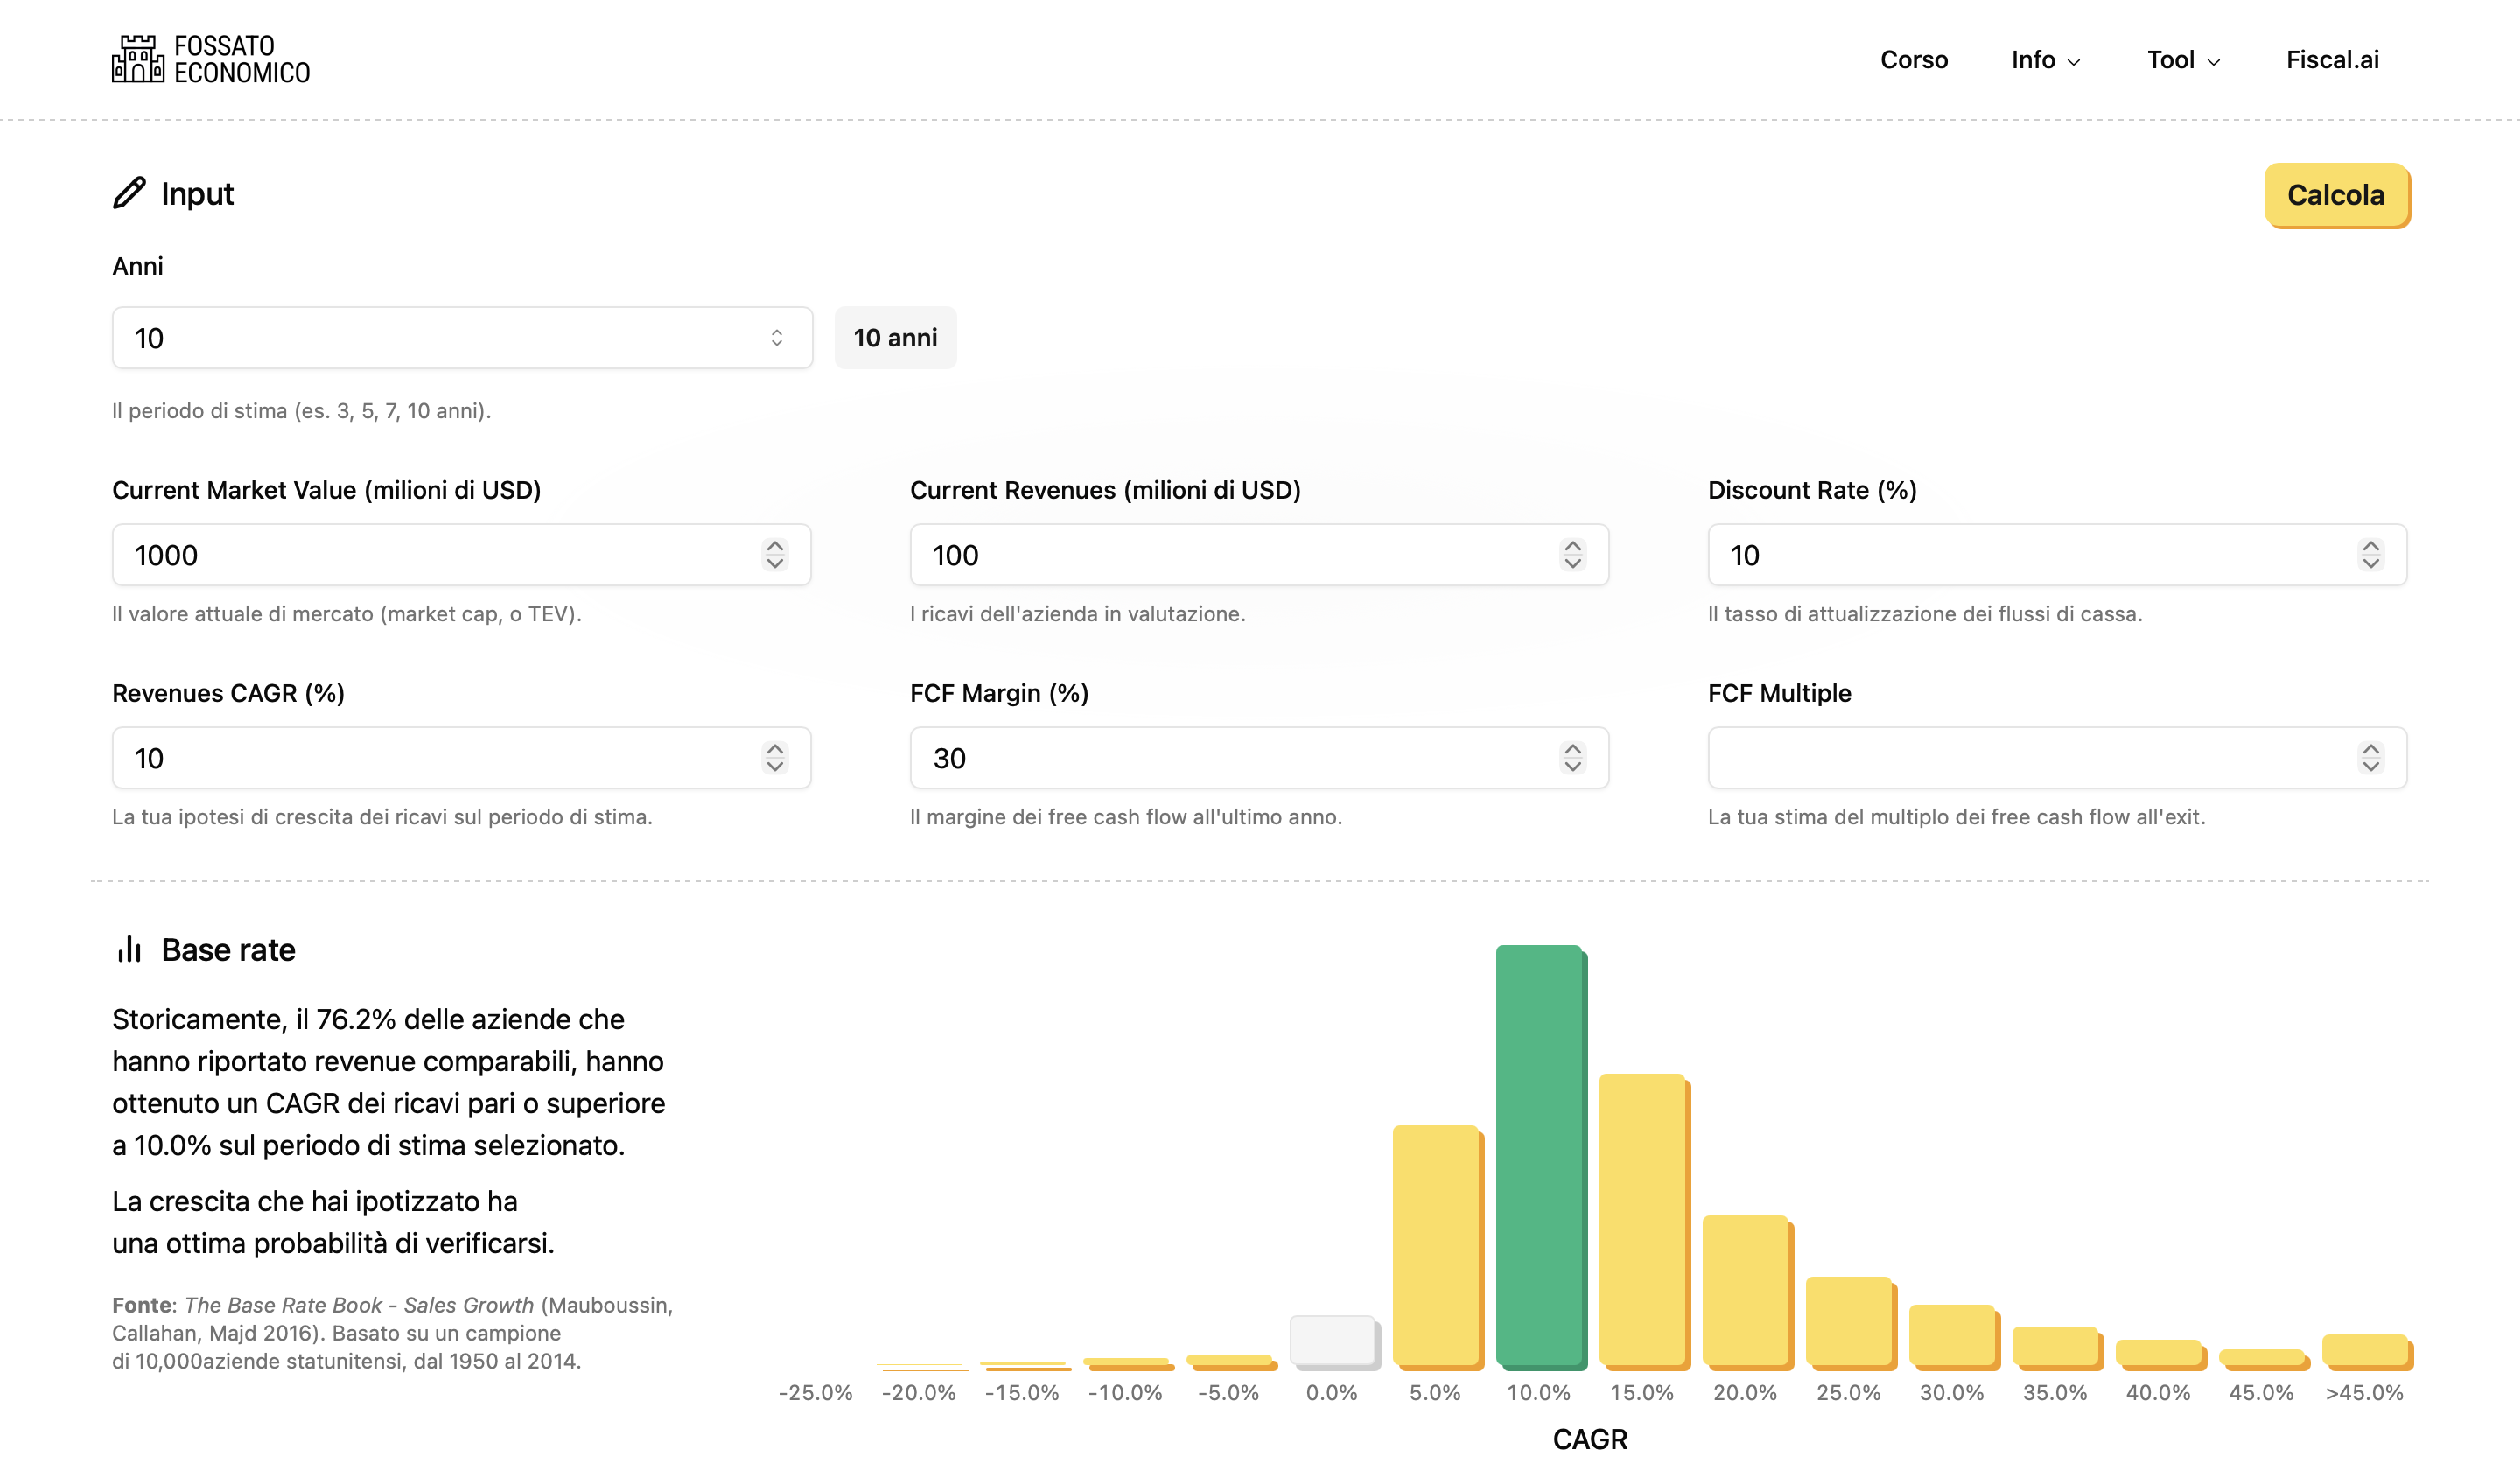Open the Fiscal.ai navigation link
Screen dimensions: 2520x1484
[2331, 60]
